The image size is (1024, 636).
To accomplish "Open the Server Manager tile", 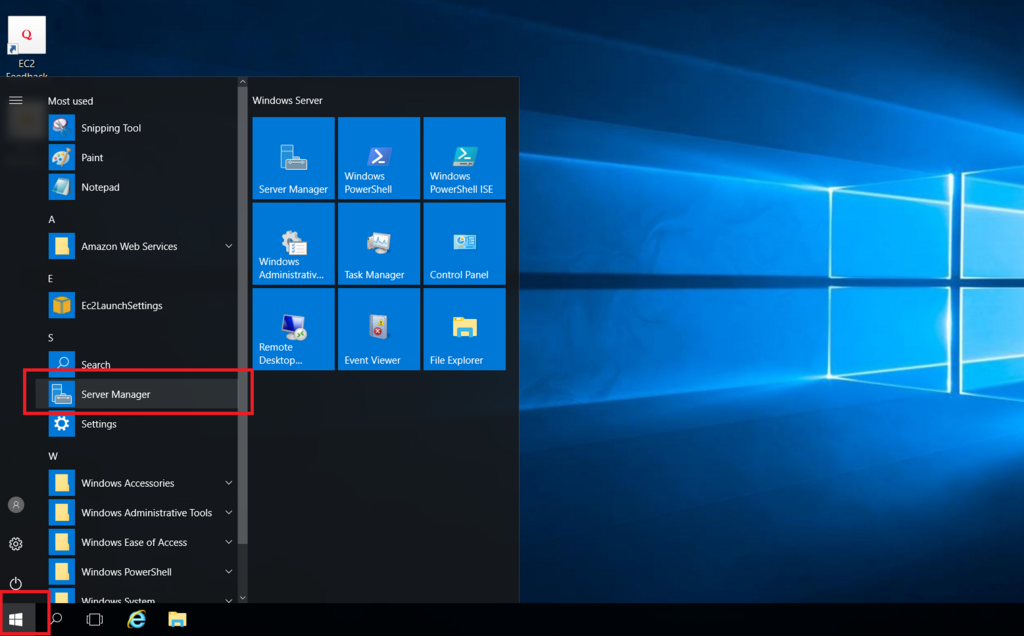I will pos(293,158).
